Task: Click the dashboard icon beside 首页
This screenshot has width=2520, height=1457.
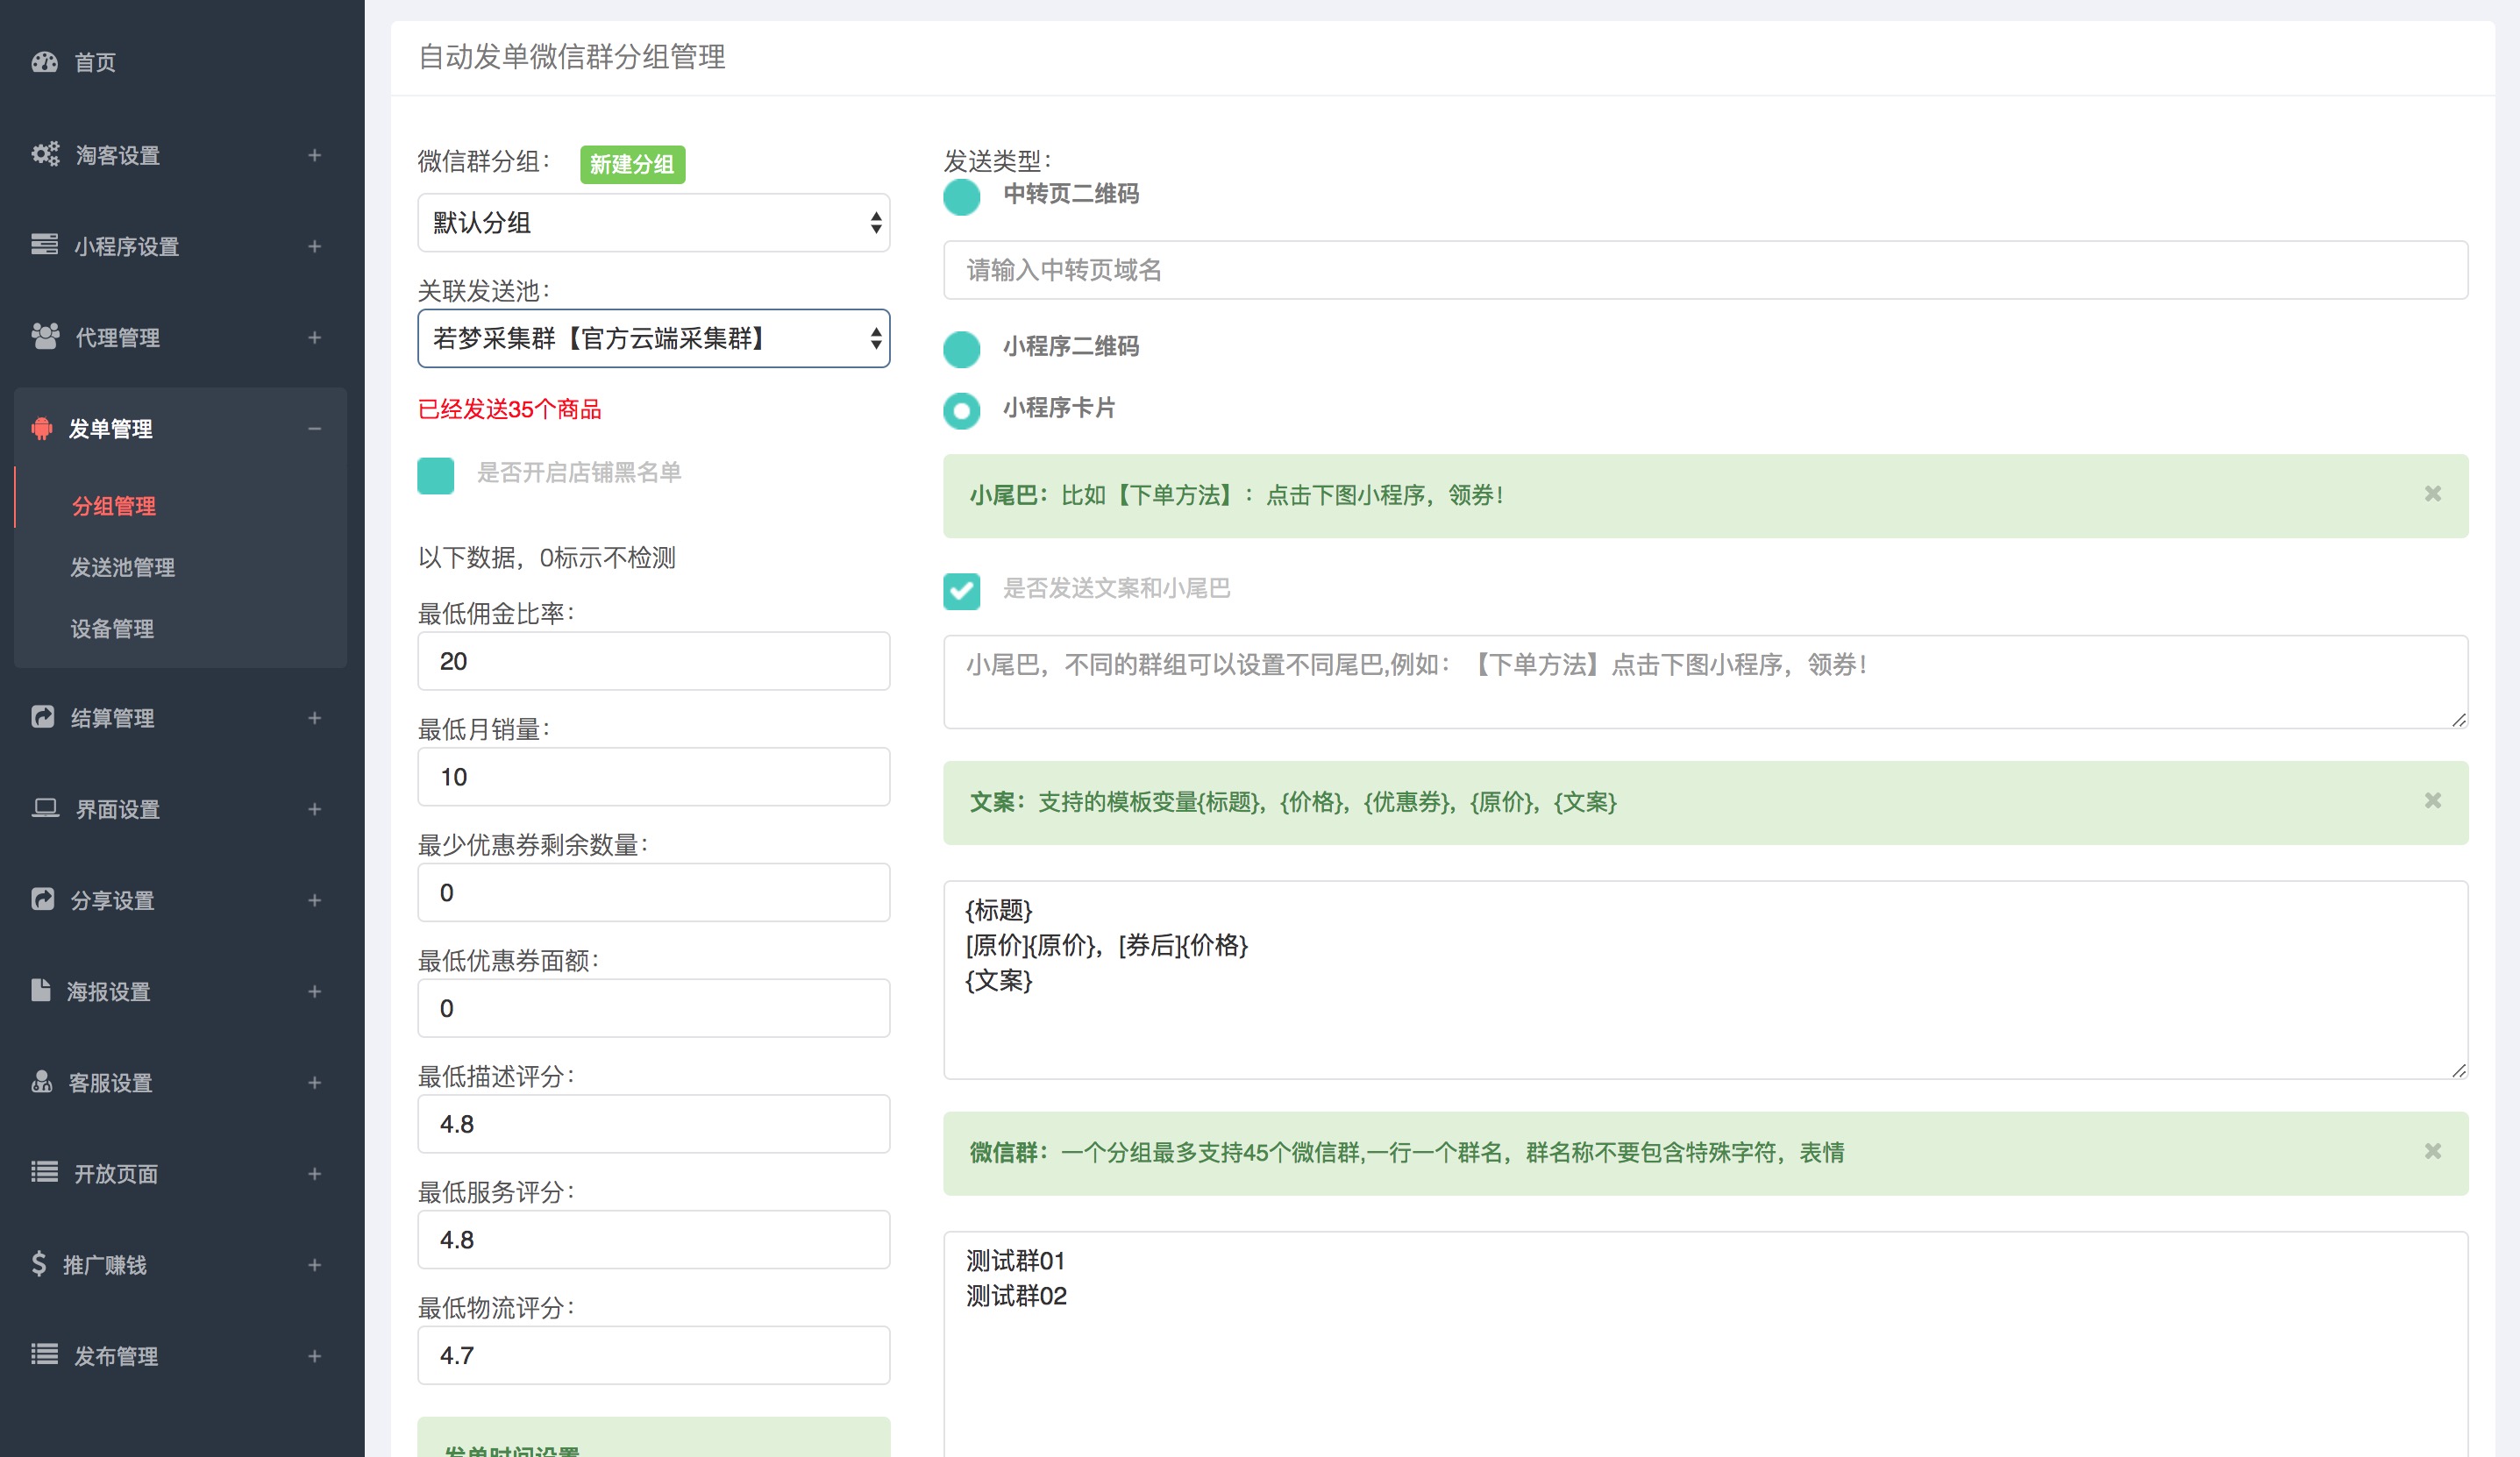Action: click(x=45, y=62)
